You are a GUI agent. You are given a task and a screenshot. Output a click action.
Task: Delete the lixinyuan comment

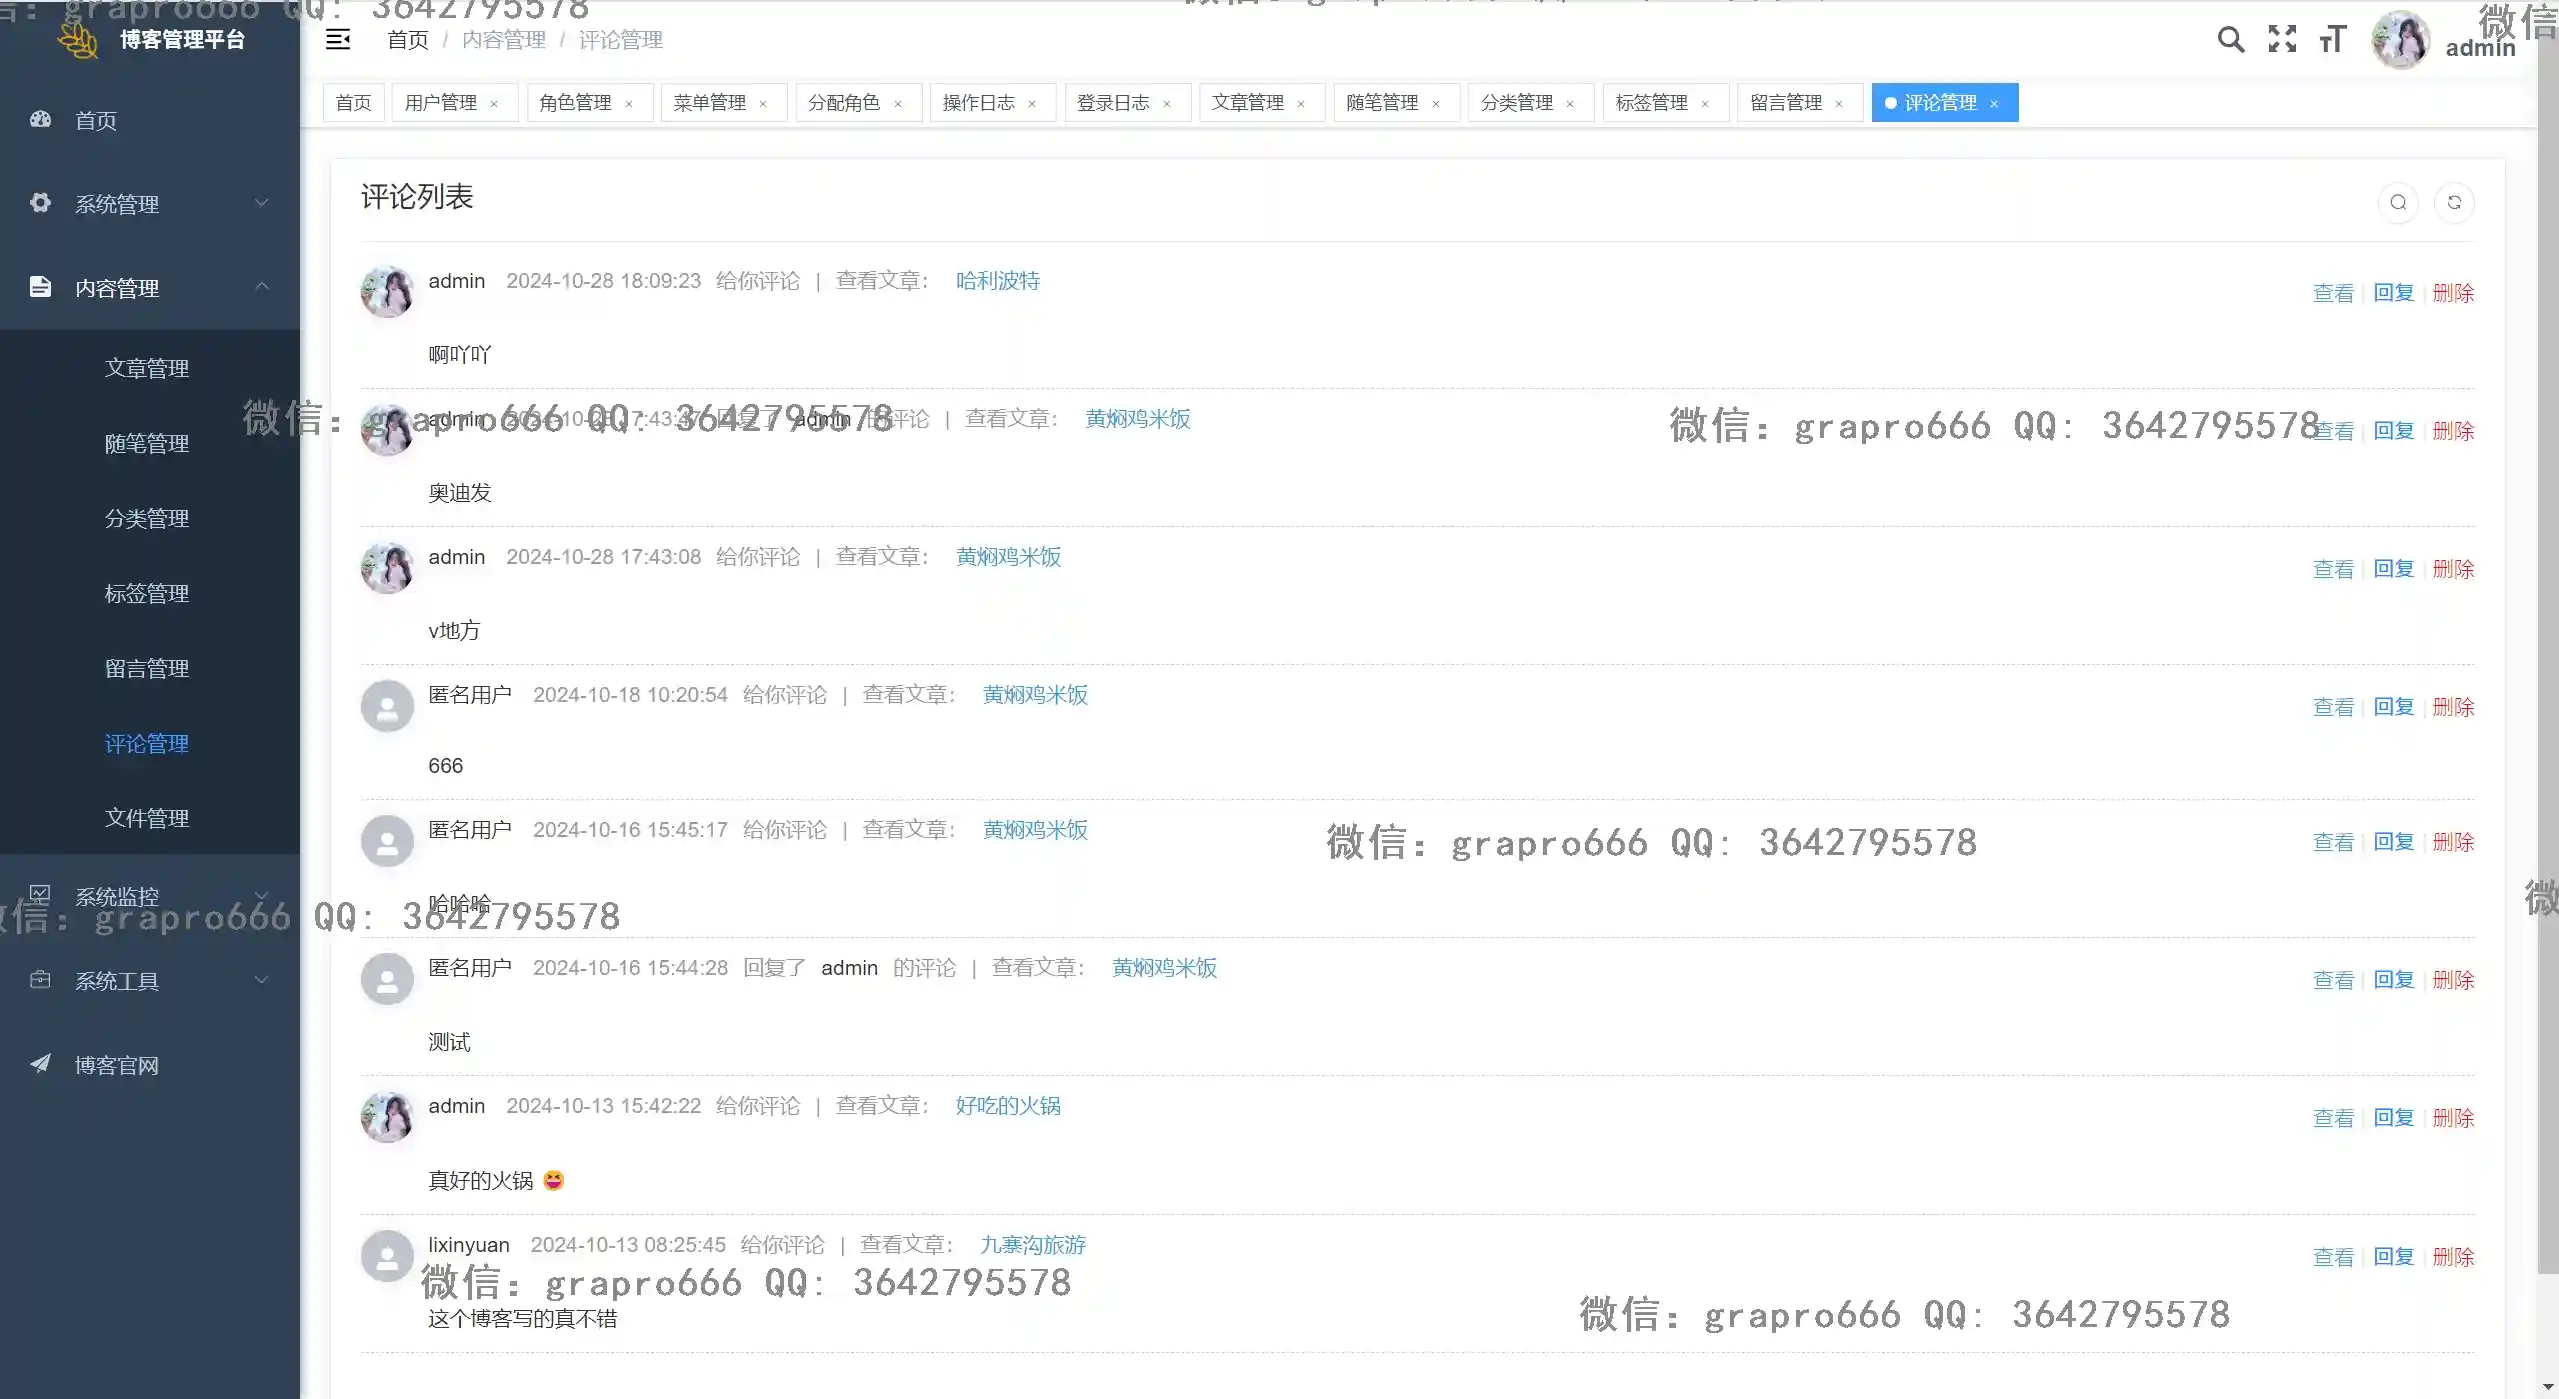coord(2453,1257)
